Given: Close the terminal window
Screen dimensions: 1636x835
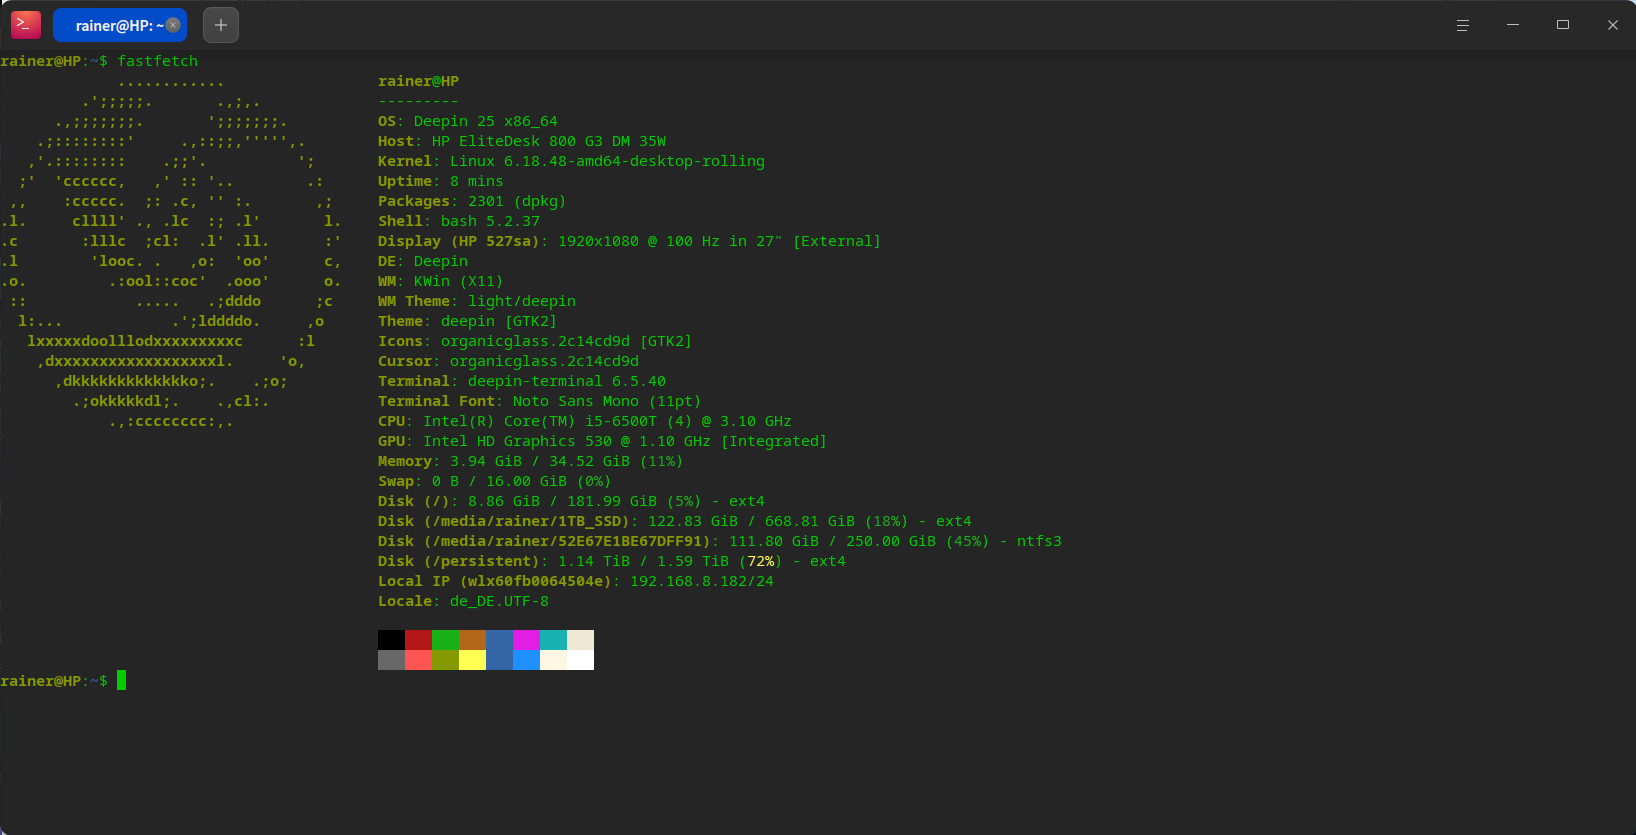Looking at the screenshot, I should click(1613, 25).
